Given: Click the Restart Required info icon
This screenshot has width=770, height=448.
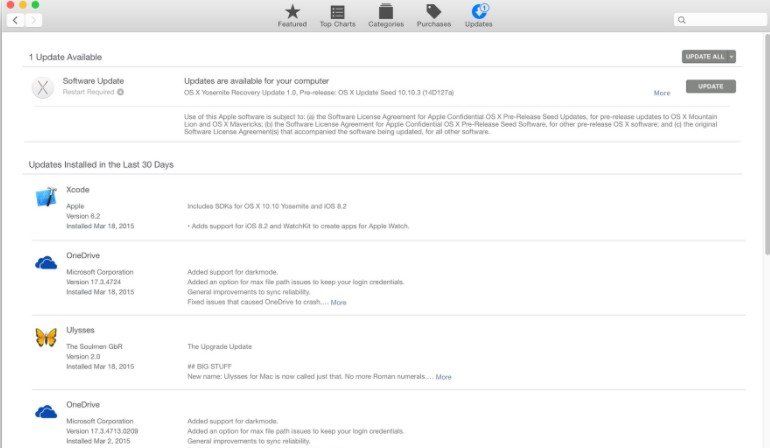Looking at the screenshot, I should [x=120, y=92].
